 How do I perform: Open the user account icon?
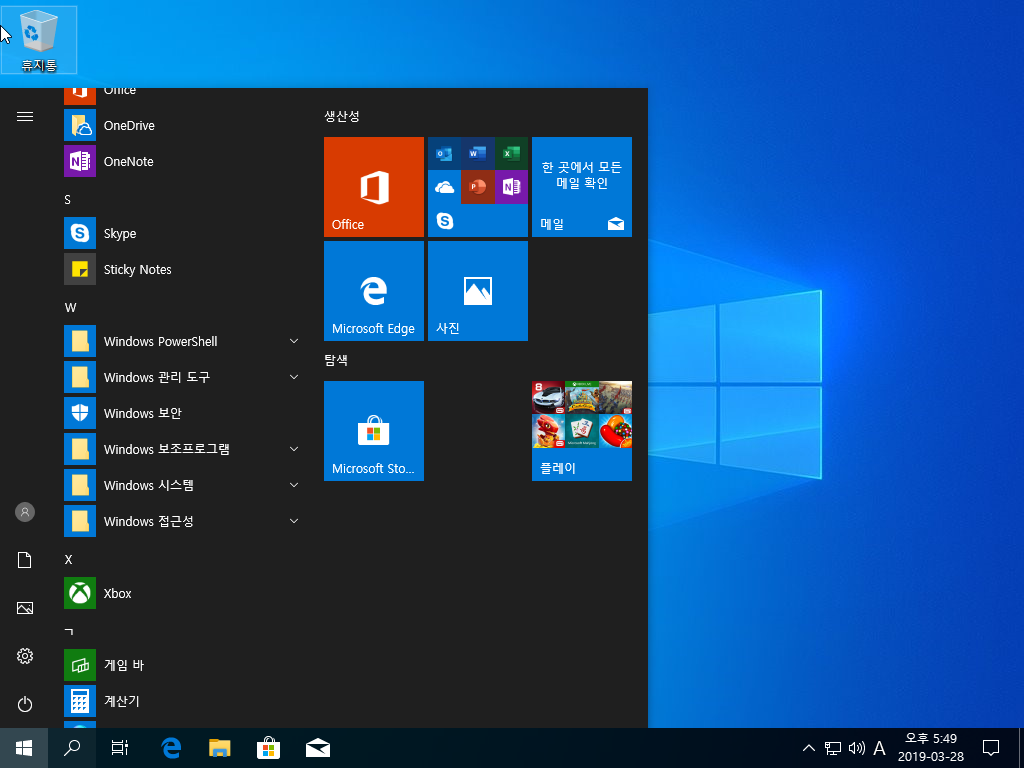pos(25,512)
